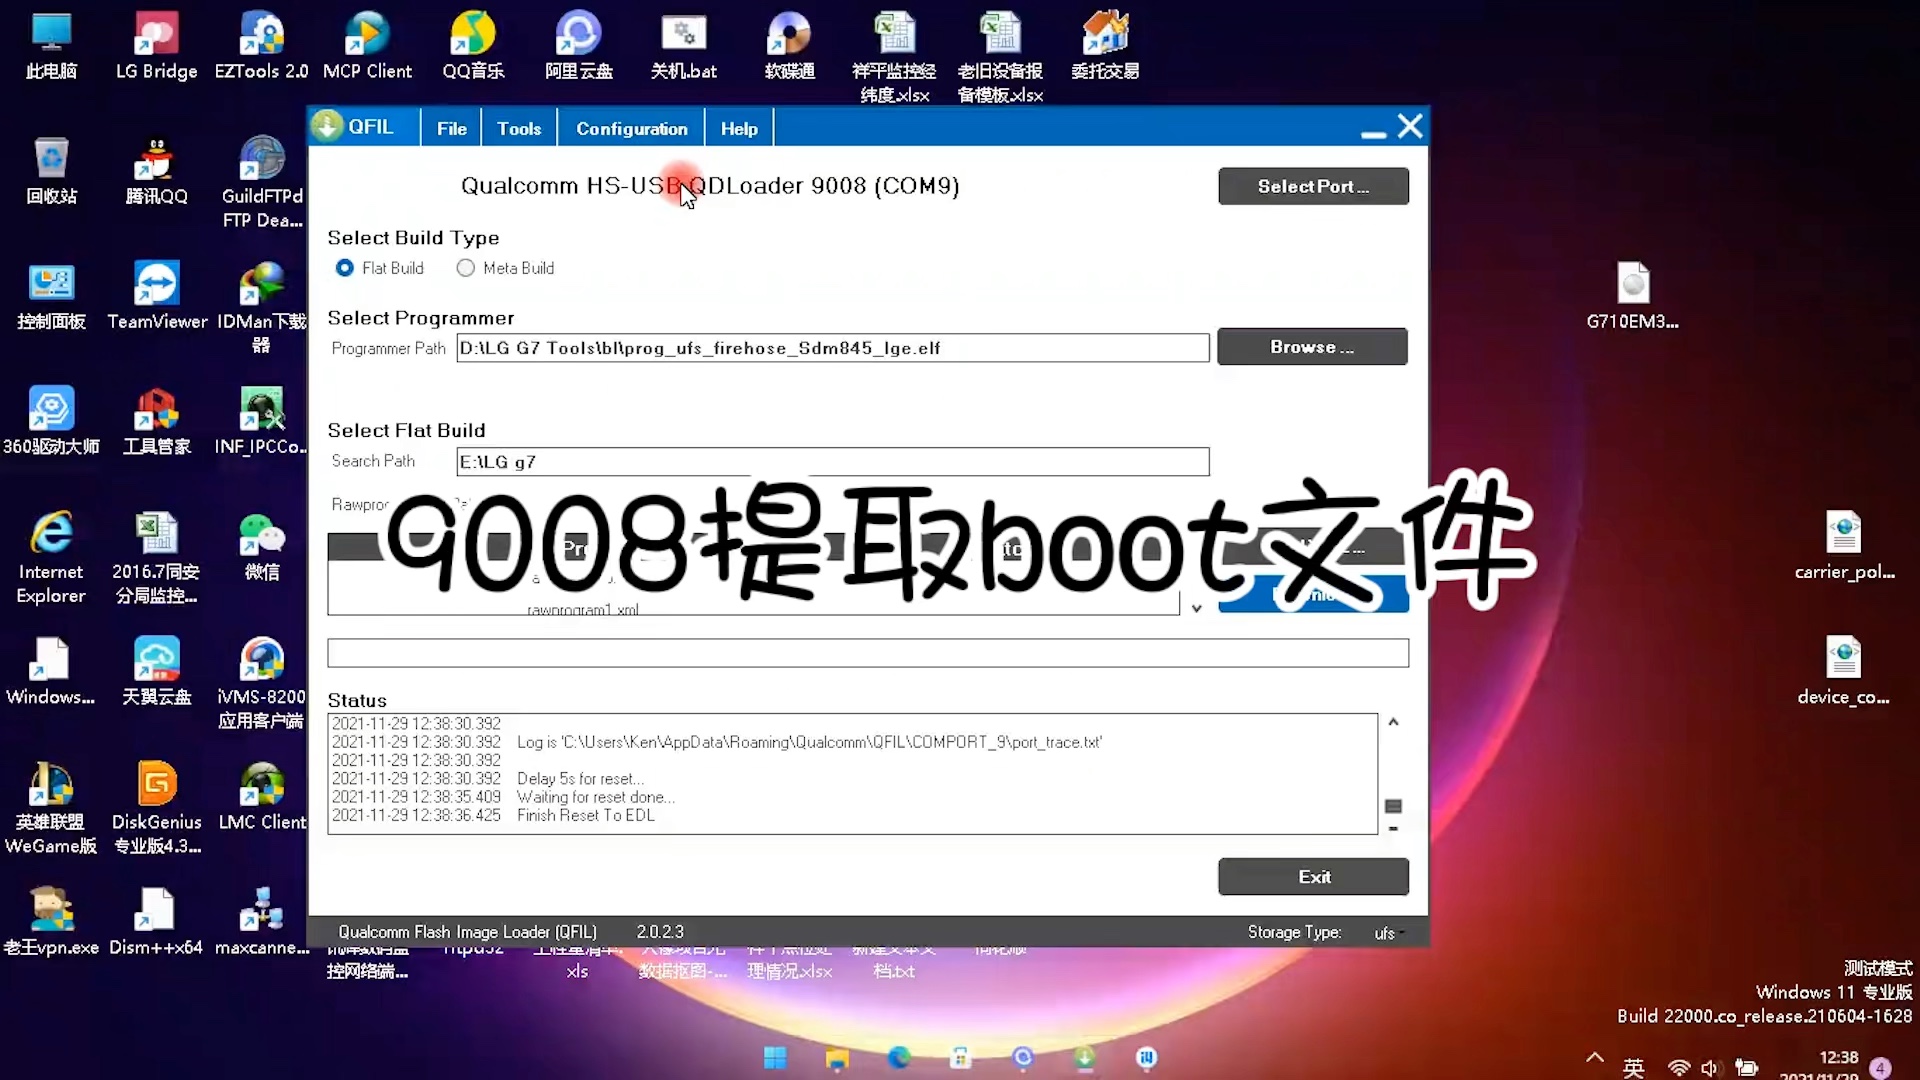
Task: Open Internet Explorer desktop icon
Action: coord(51,557)
